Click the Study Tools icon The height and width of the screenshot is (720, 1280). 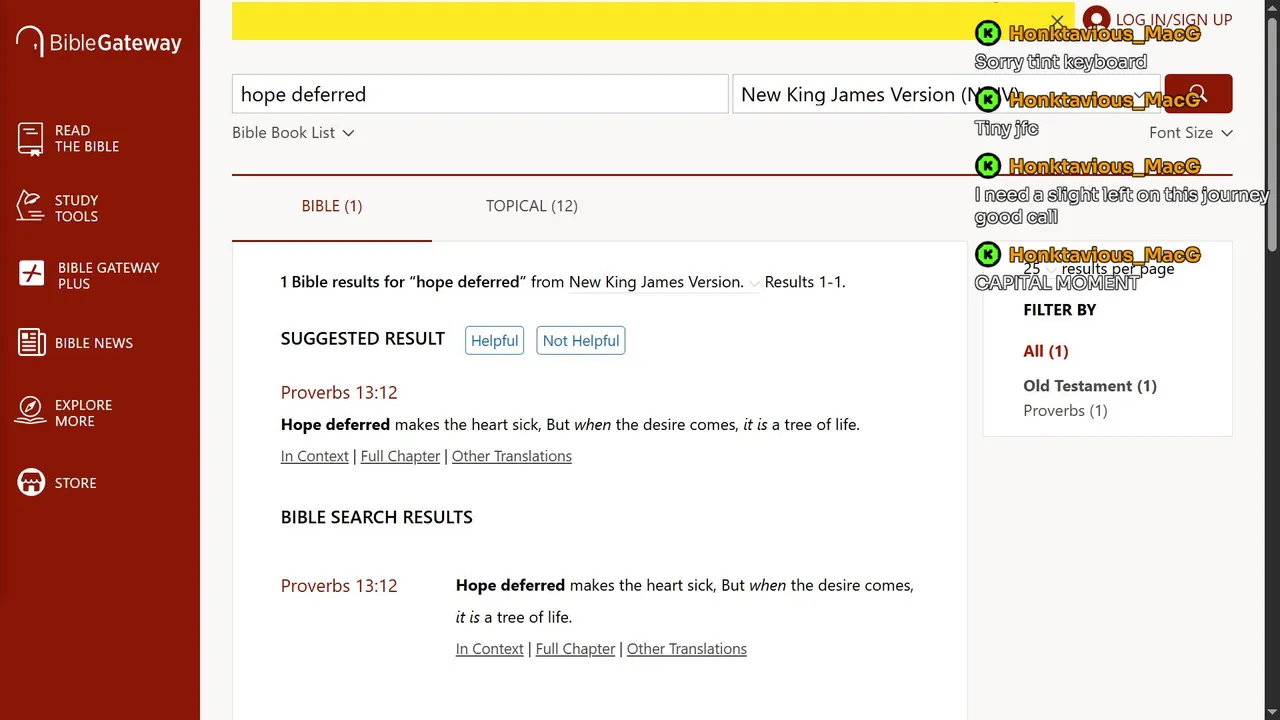point(30,207)
